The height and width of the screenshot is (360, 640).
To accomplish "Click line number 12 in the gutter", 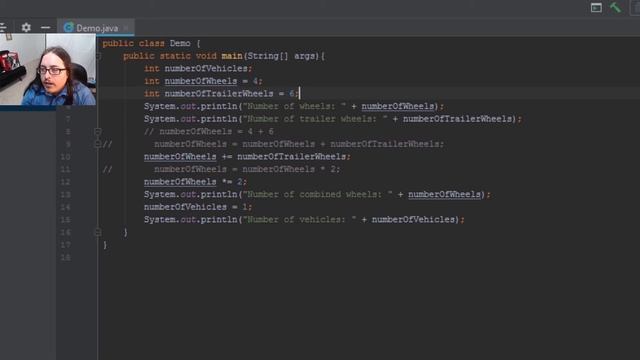I will pos(65,182).
